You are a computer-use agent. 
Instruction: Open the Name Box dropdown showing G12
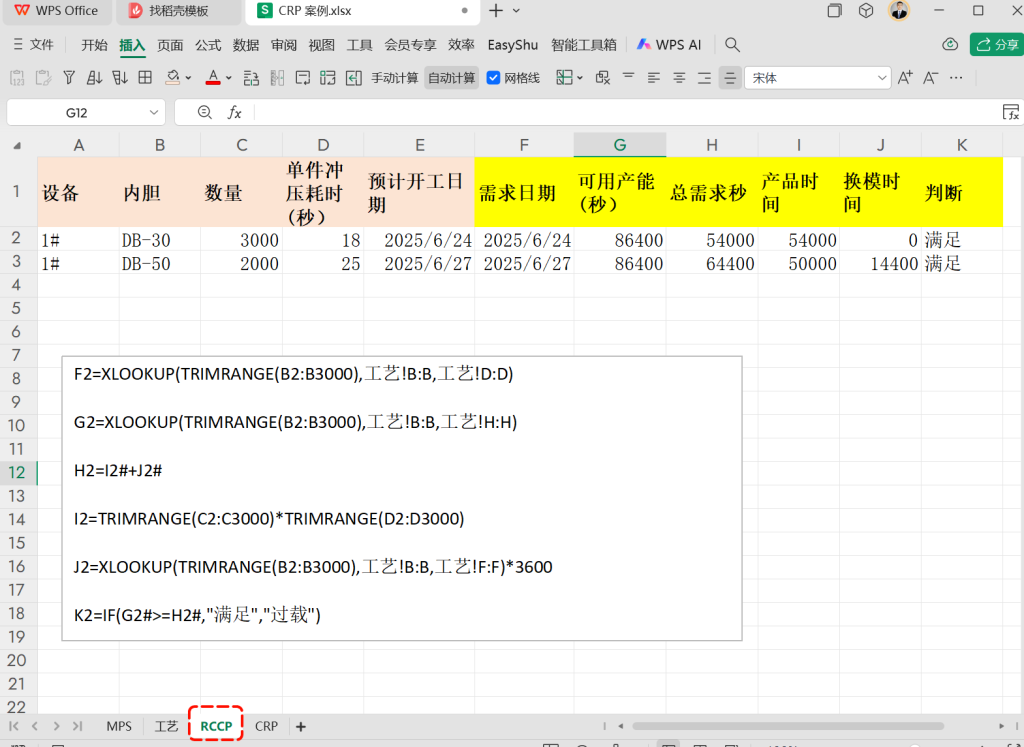click(154, 112)
